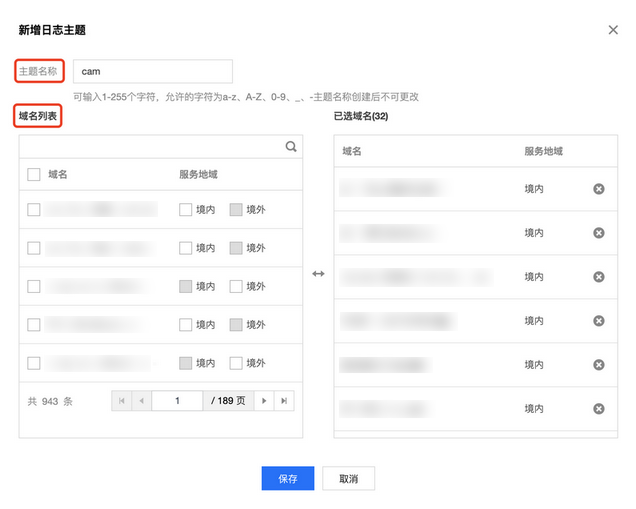The image size is (636, 509).
Task: Remove the last visible selected domain
Action: coord(599,409)
